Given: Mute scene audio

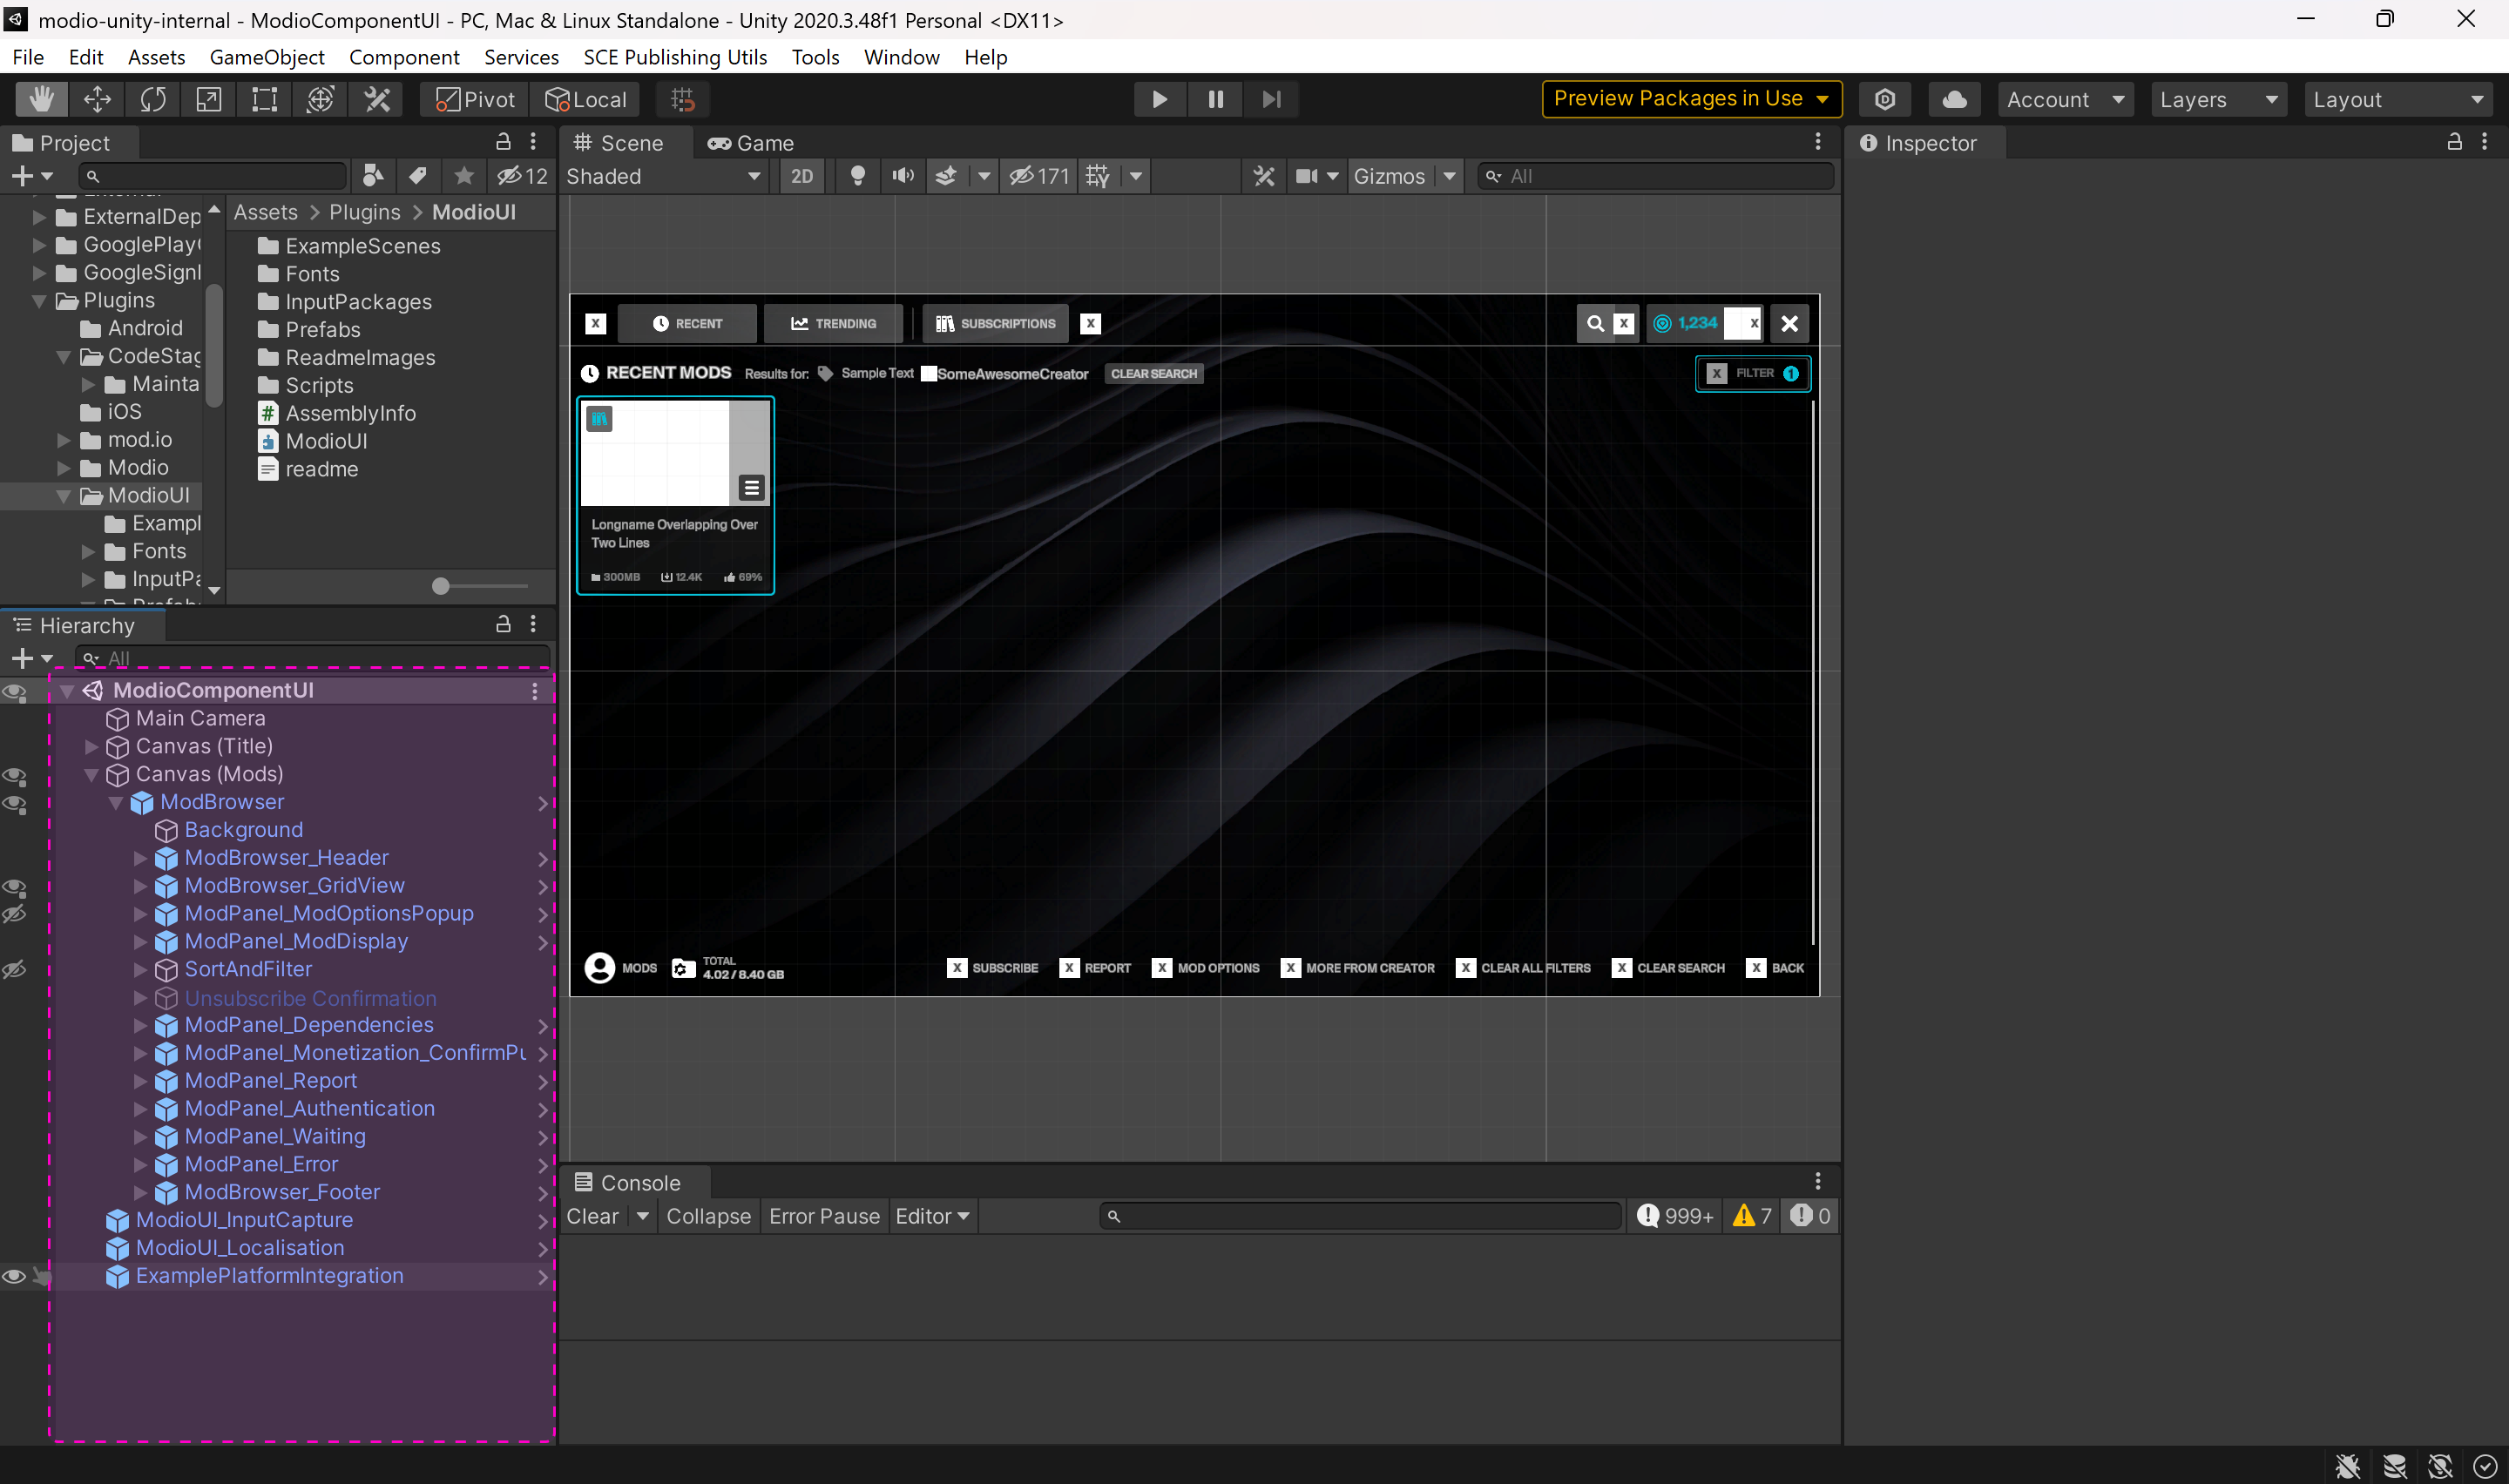Looking at the screenshot, I should click(903, 176).
